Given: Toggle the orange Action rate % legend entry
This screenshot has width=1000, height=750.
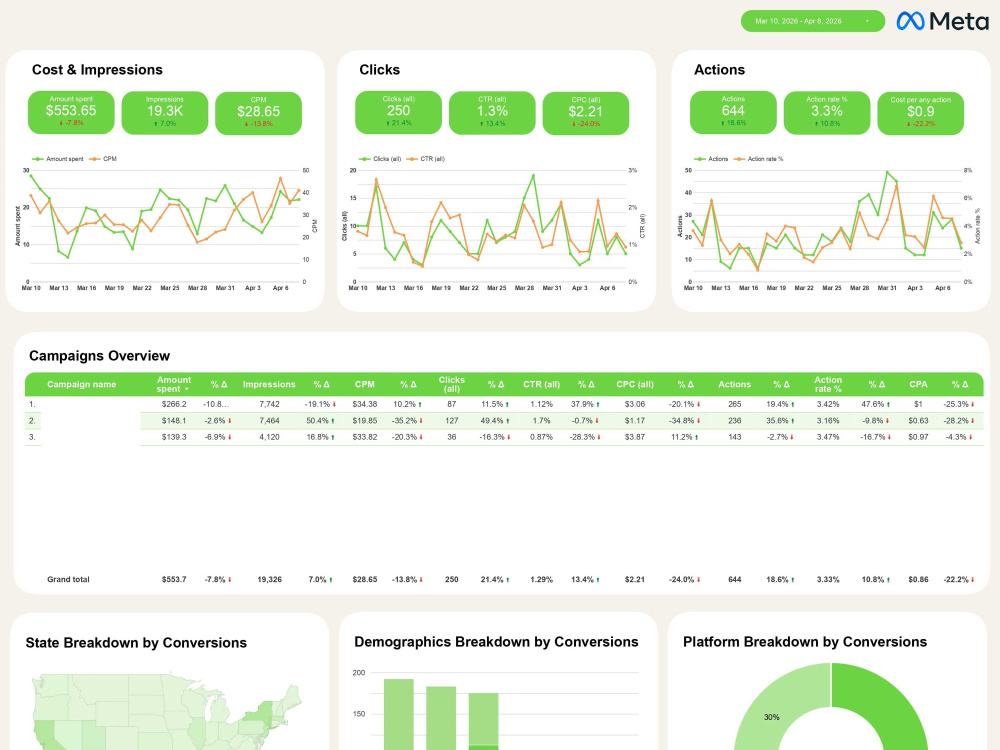Looking at the screenshot, I should point(759,159).
